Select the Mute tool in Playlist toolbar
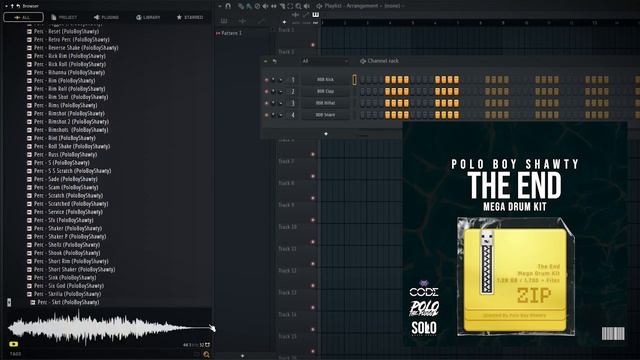 coord(265,6)
